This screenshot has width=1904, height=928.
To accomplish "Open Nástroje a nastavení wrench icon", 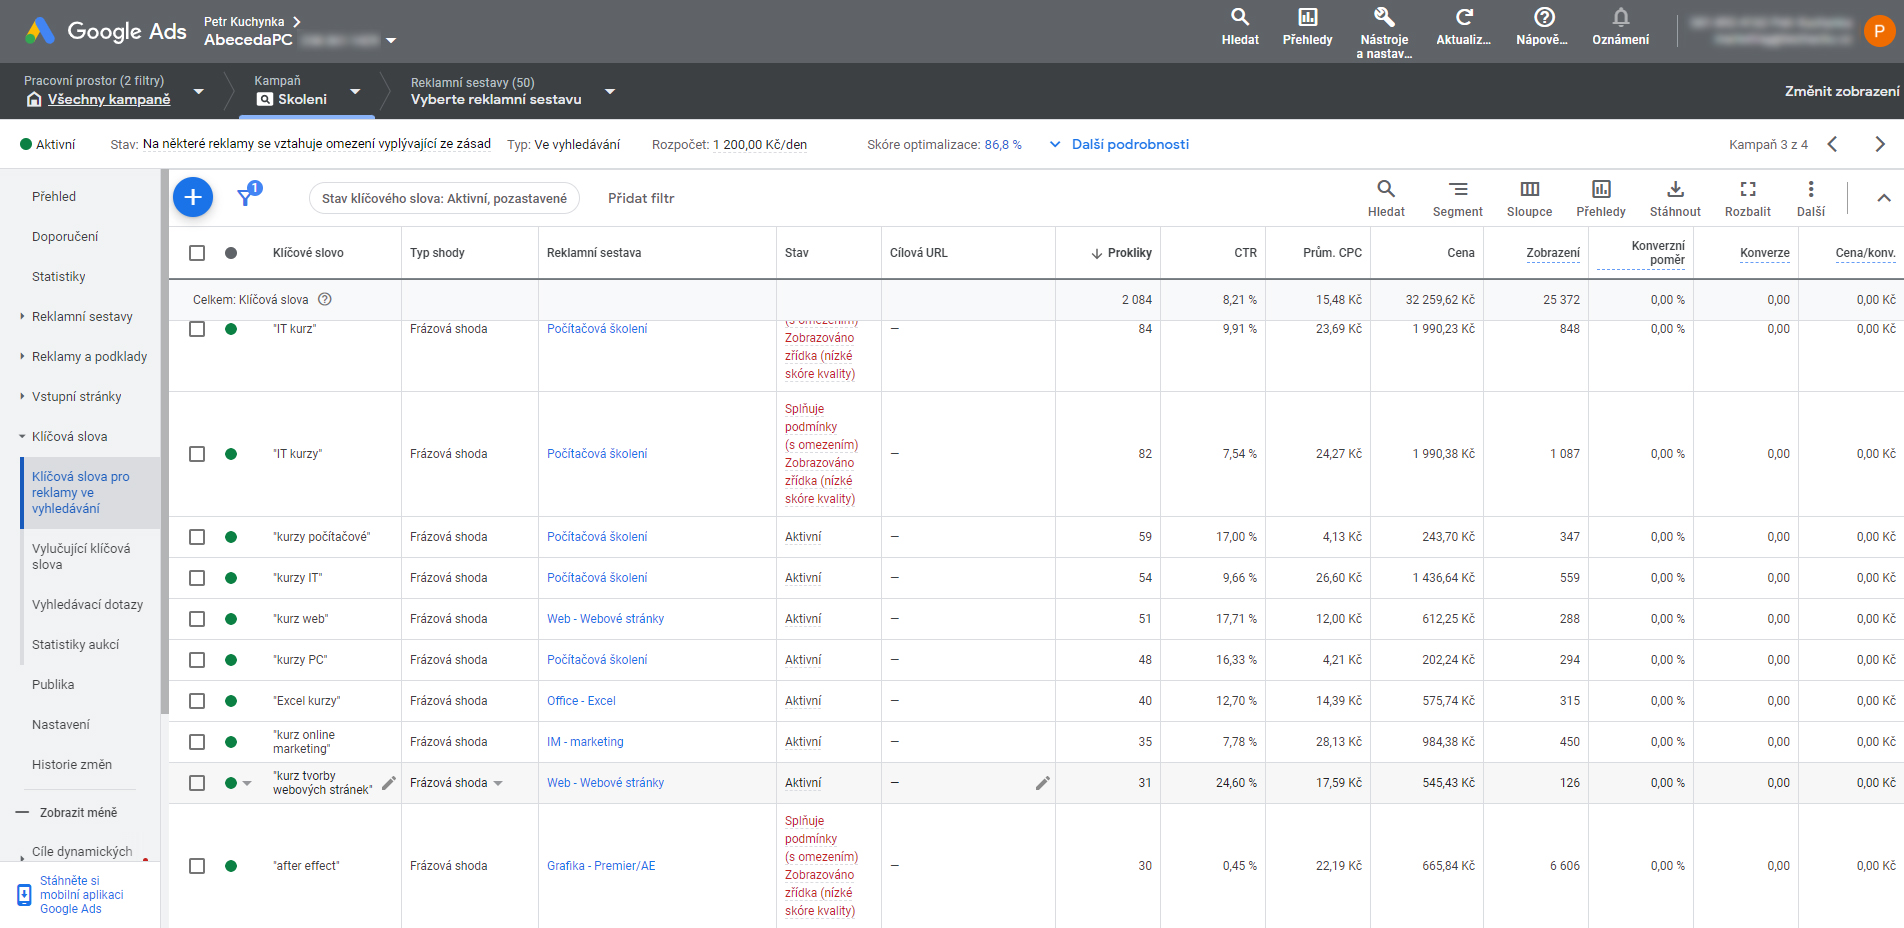I will (x=1384, y=17).
